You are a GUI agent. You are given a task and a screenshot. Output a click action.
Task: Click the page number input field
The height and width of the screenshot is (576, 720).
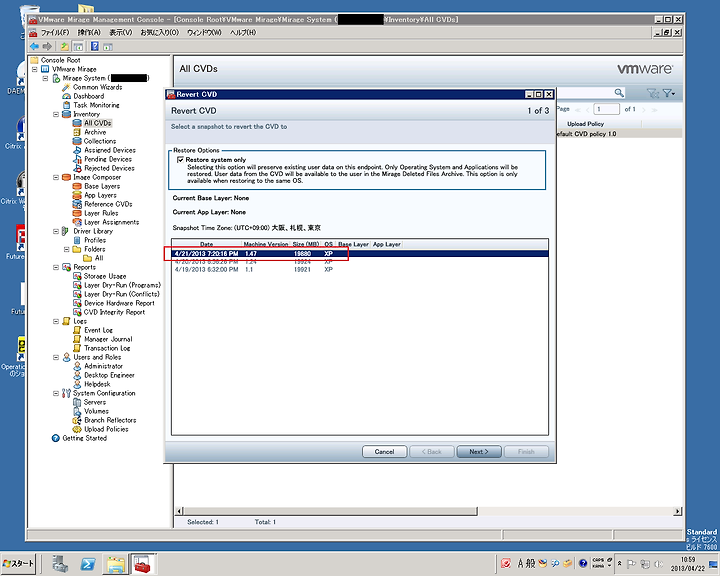[x=606, y=109]
